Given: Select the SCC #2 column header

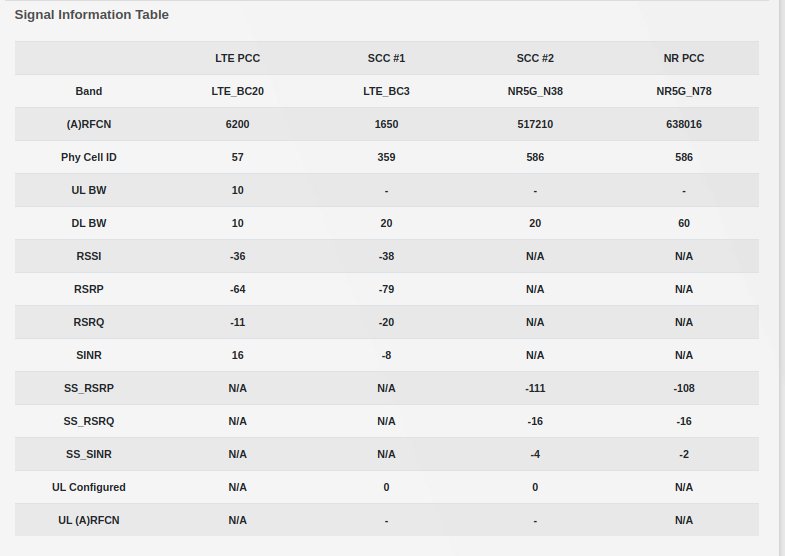Looking at the screenshot, I should click(535, 58).
